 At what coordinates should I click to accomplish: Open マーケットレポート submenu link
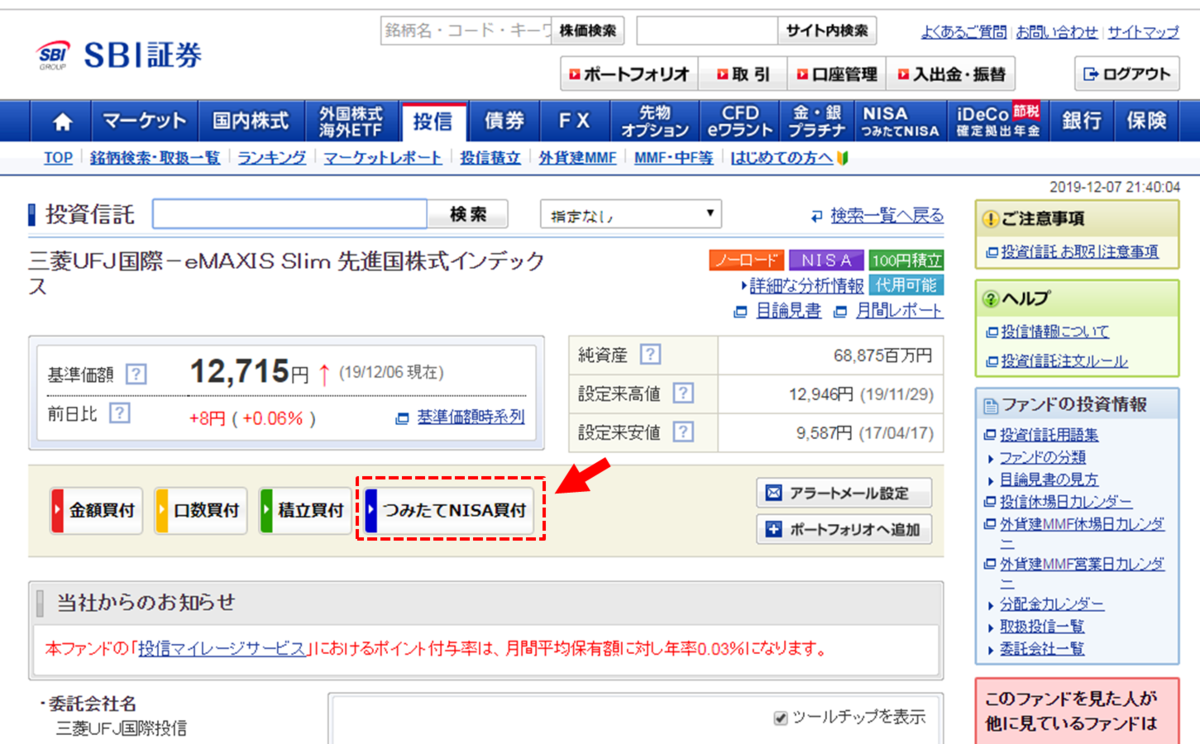point(383,158)
